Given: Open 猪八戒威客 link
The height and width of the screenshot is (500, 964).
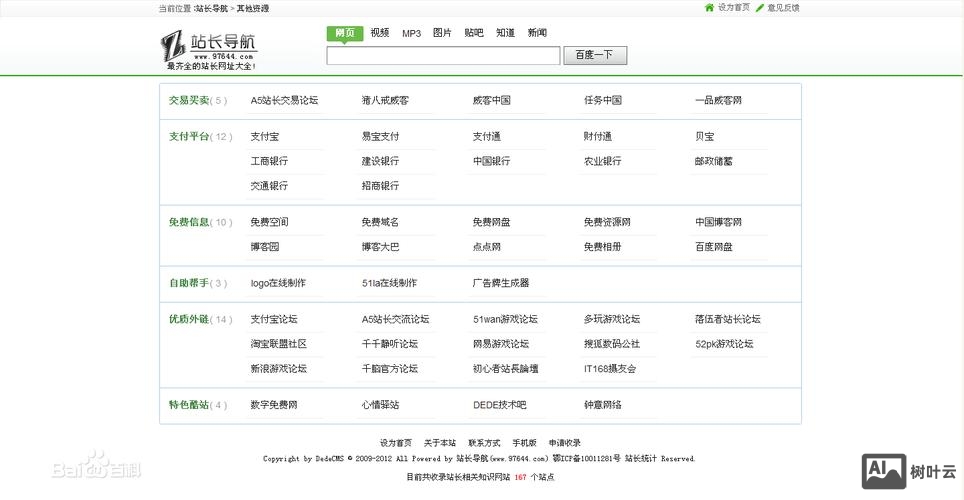Looking at the screenshot, I should point(385,100).
